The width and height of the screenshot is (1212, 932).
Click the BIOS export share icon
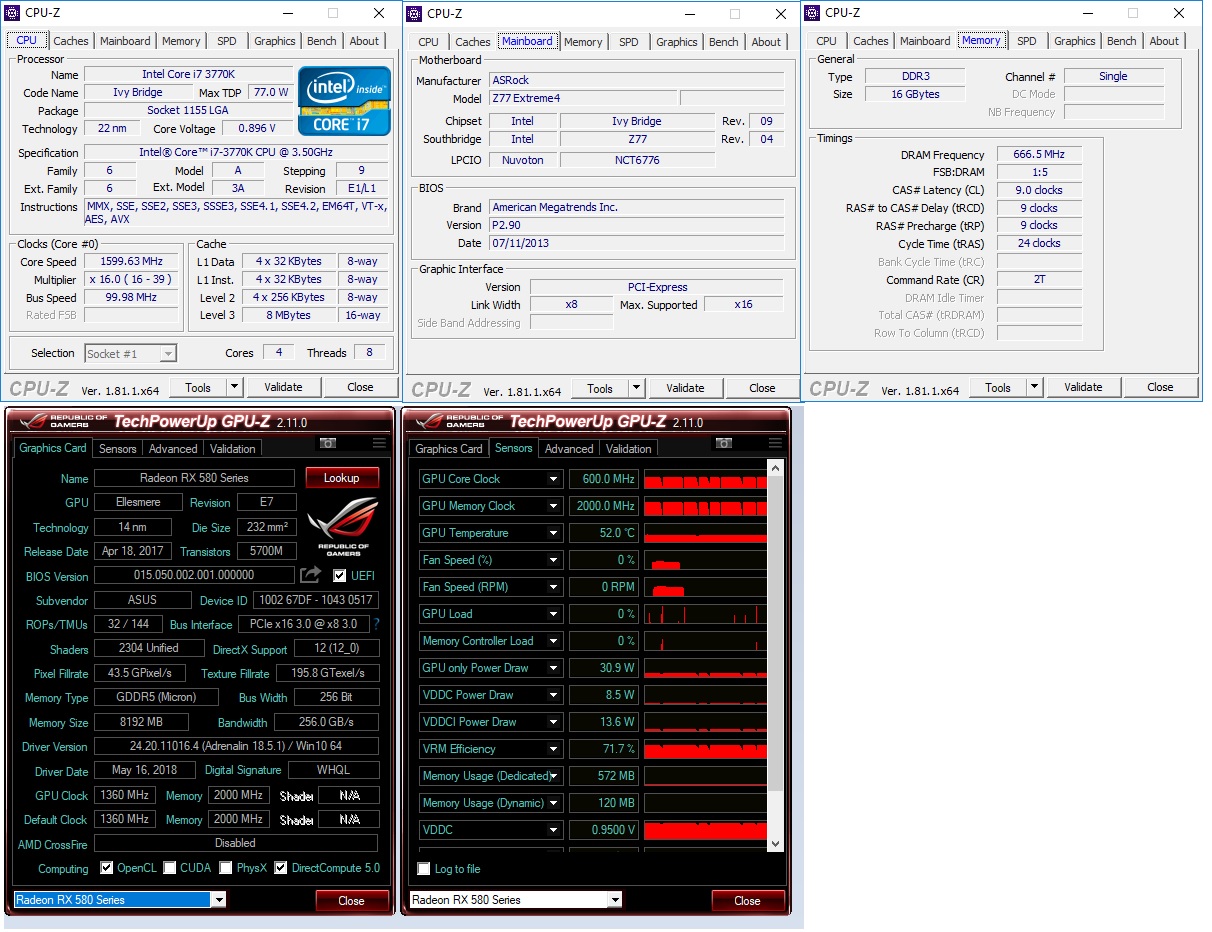[311, 575]
